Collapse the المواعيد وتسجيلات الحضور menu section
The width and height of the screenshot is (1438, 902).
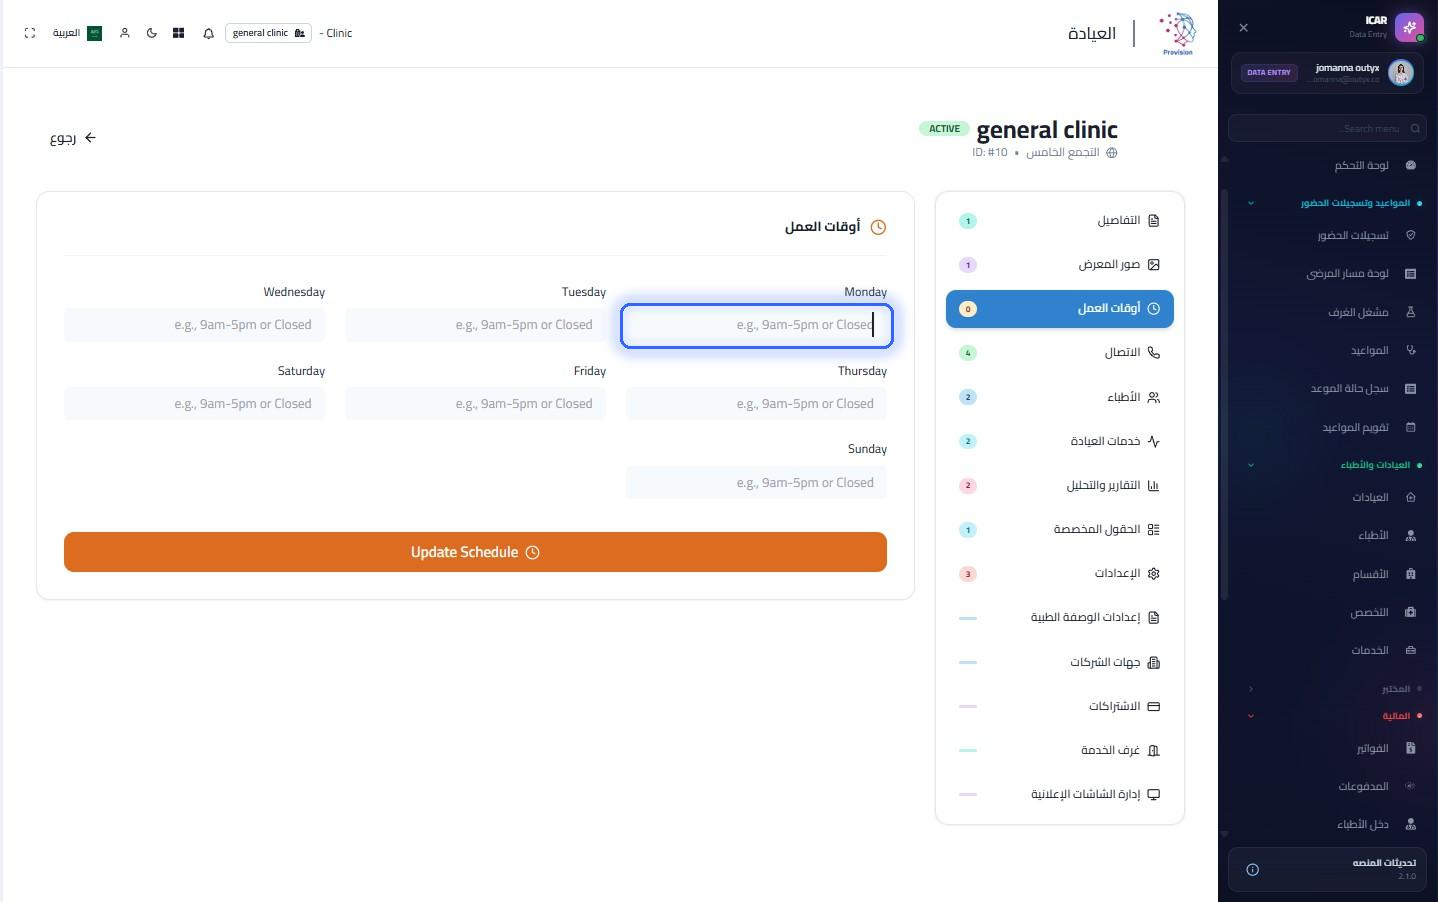tap(1251, 203)
